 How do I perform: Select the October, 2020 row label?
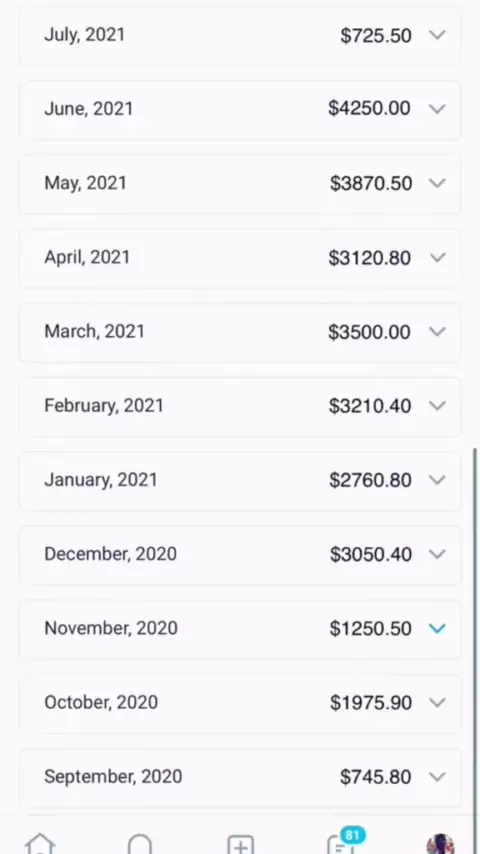tap(101, 702)
